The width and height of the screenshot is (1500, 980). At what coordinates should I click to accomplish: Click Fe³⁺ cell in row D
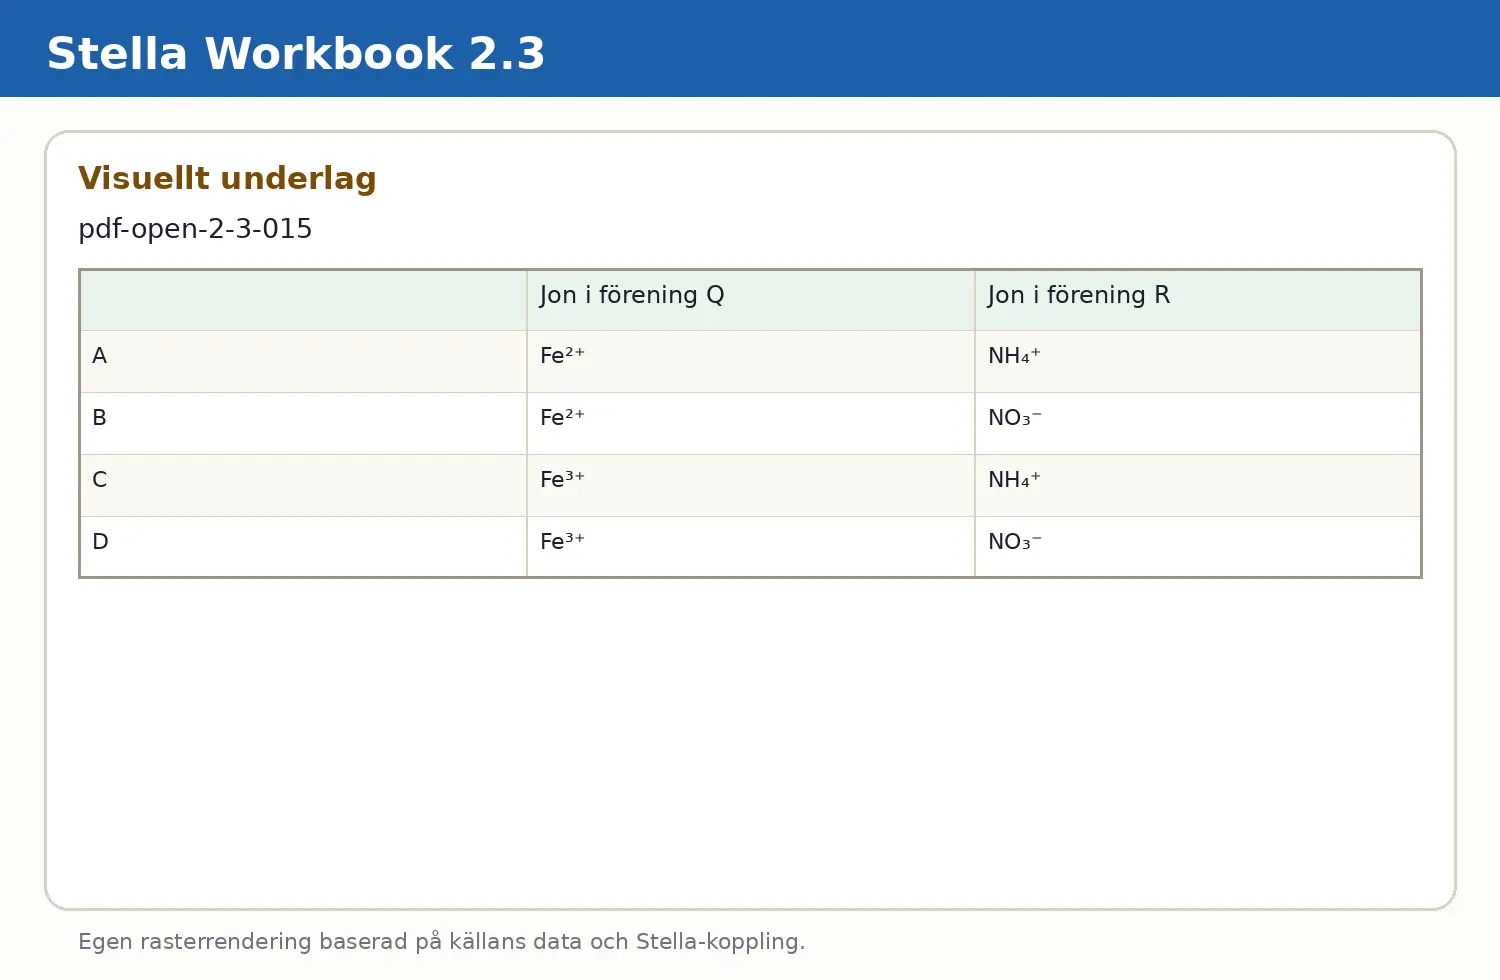pyautogui.click(x=751, y=547)
